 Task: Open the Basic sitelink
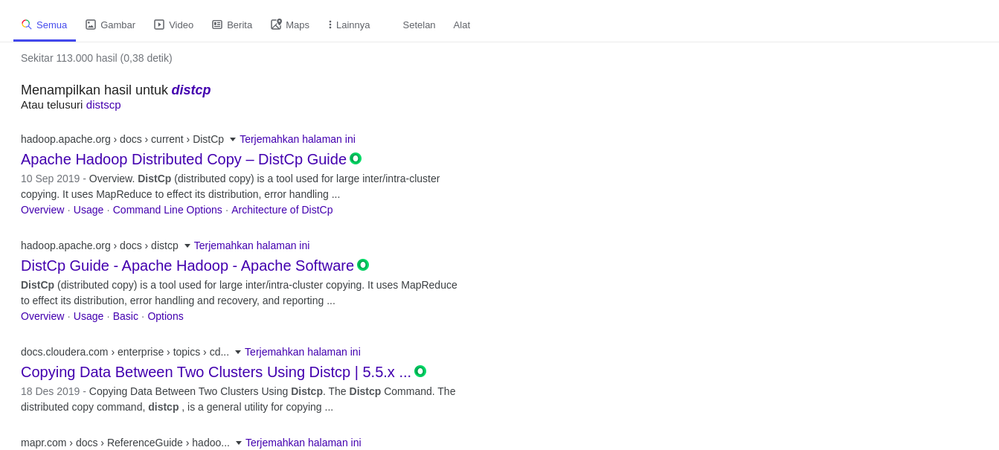(x=126, y=316)
